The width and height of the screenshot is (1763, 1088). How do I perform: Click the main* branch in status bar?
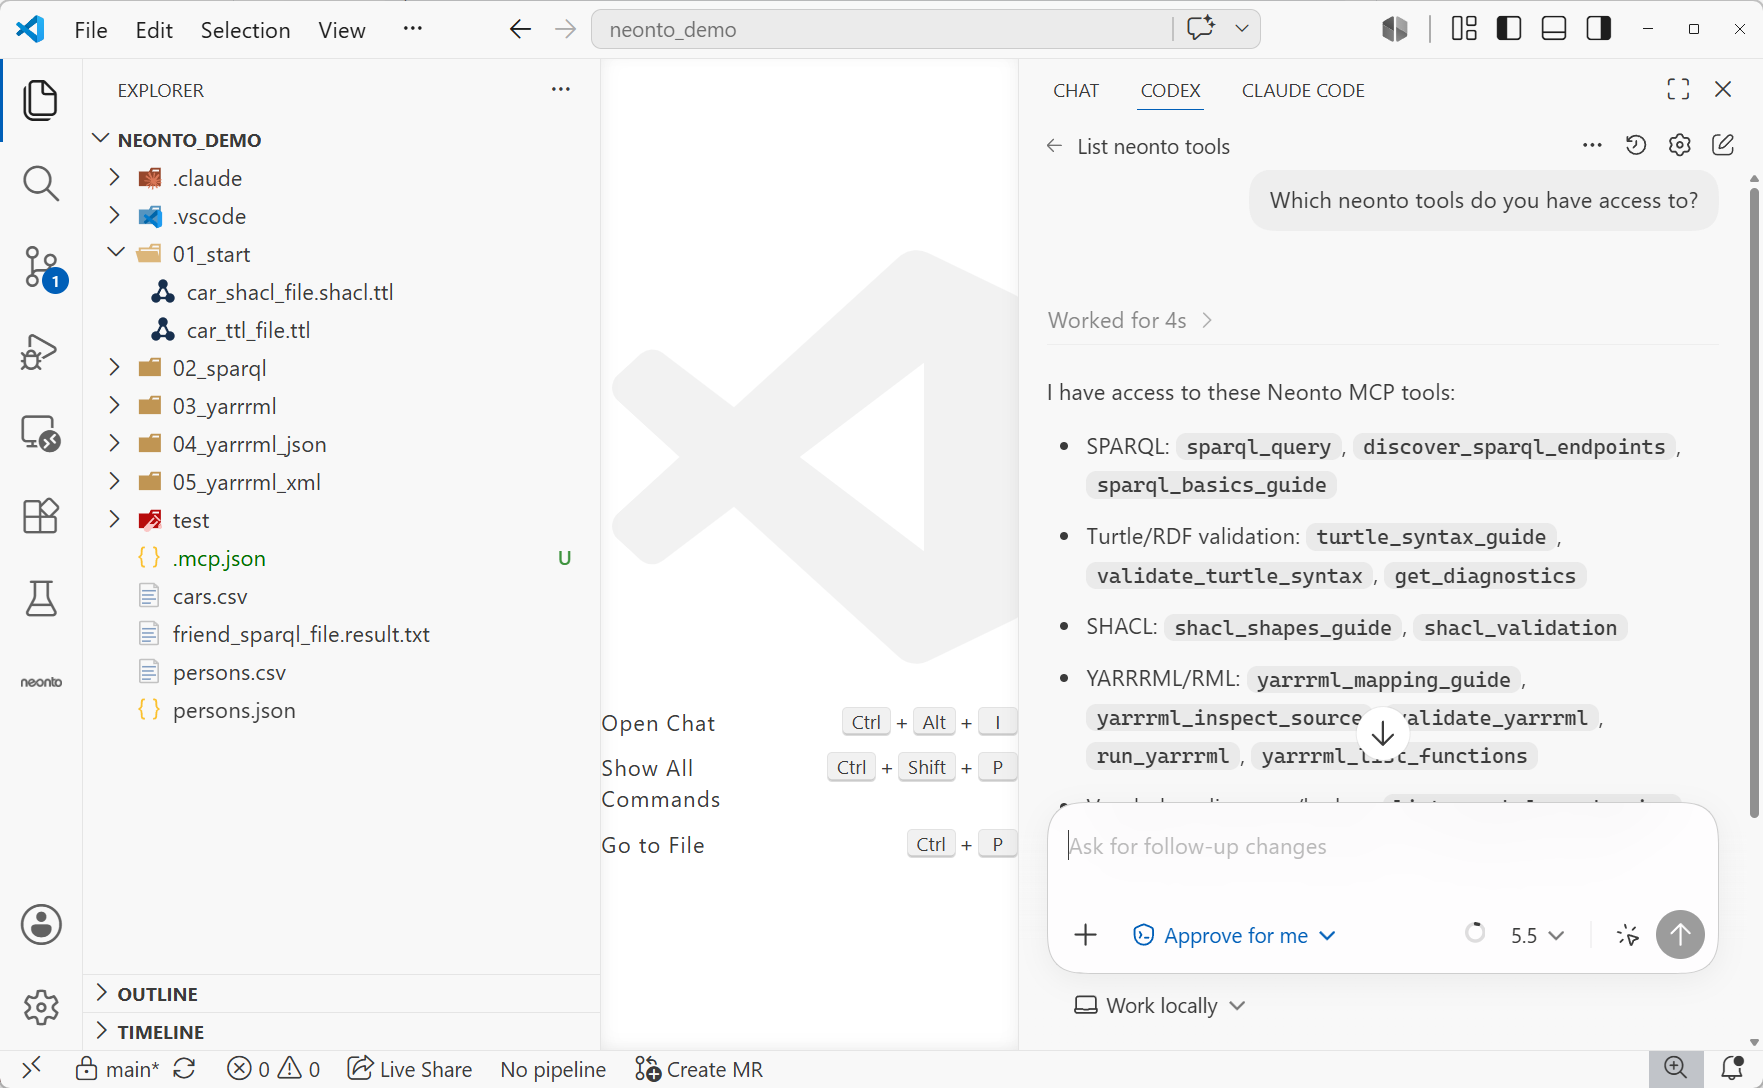pyautogui.click(x=117, y=1069)
